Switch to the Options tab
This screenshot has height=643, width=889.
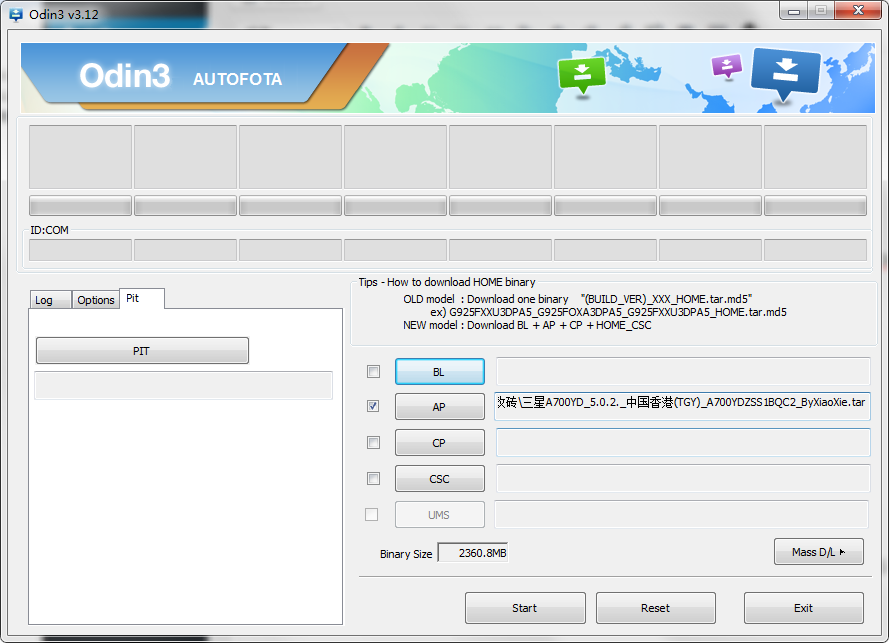coord(96,300)
